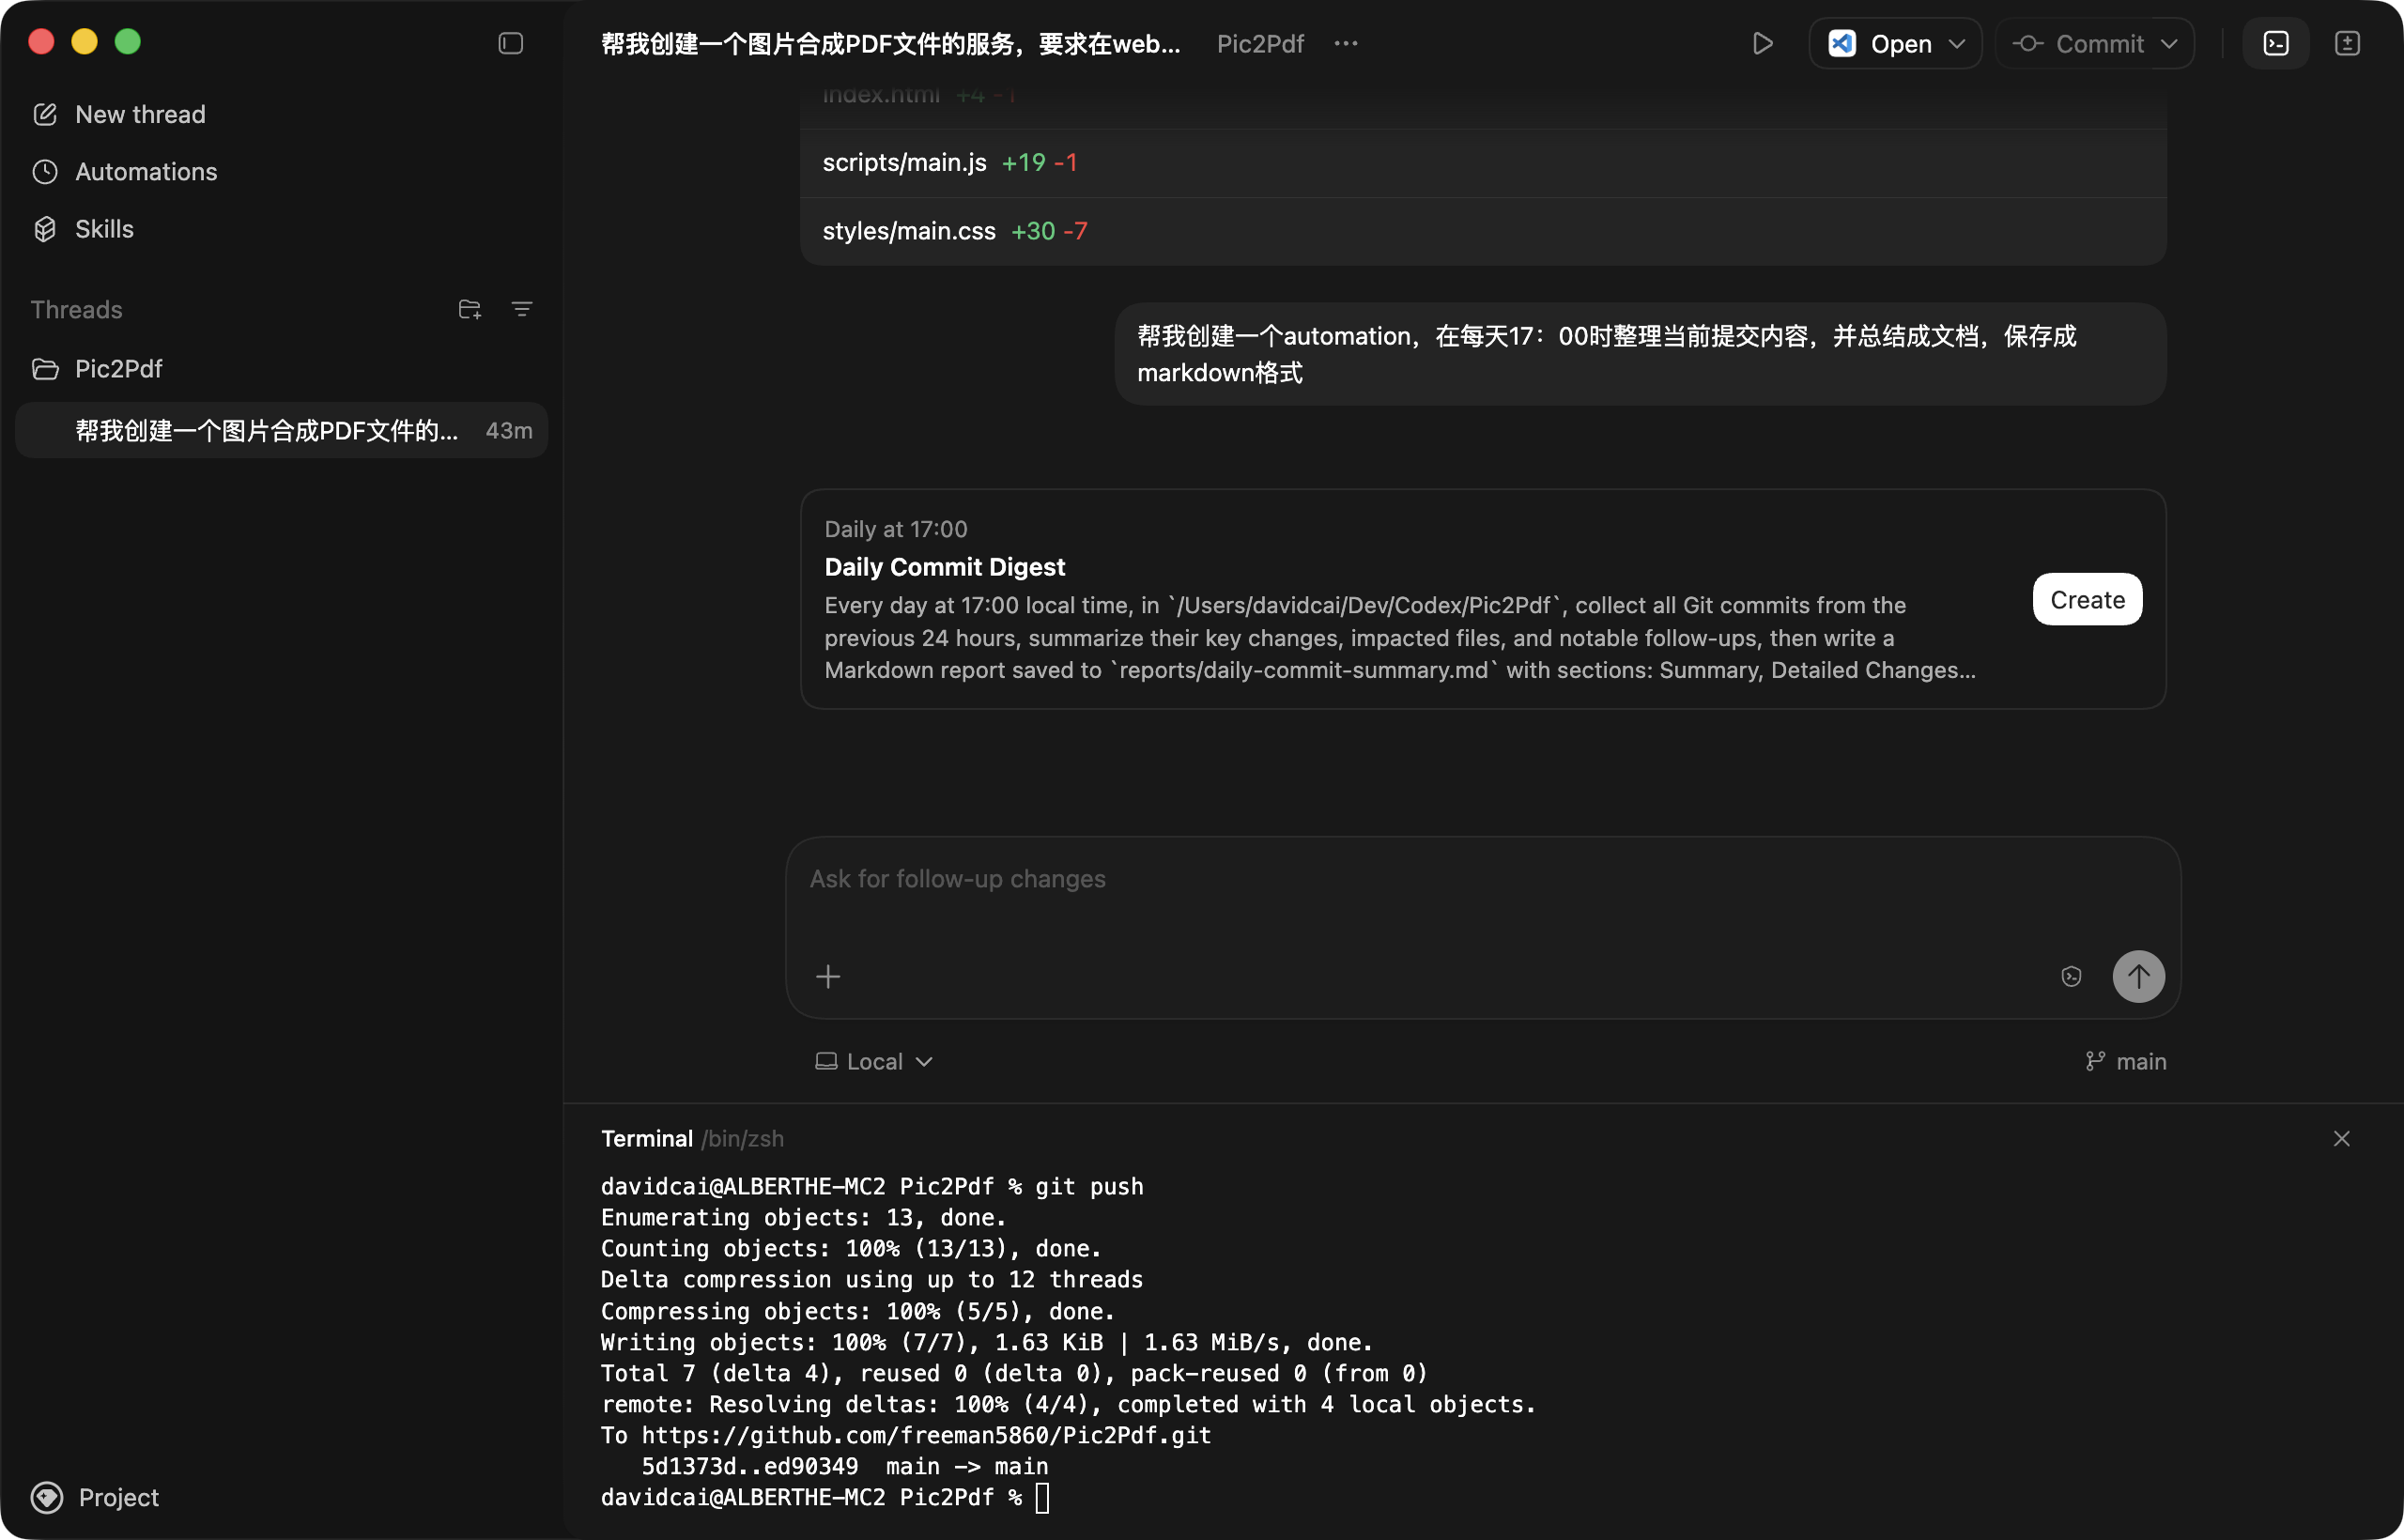Toggle the sidebar visibility
This screenshot has height=1540, width=2404.
[x=510, y=43]
